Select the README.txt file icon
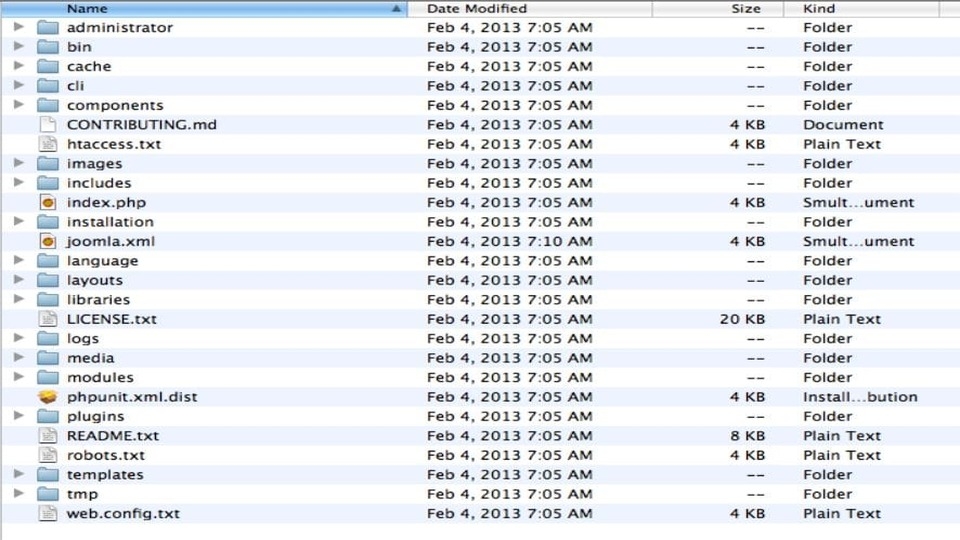960x540 pixels. click(48, 436)
